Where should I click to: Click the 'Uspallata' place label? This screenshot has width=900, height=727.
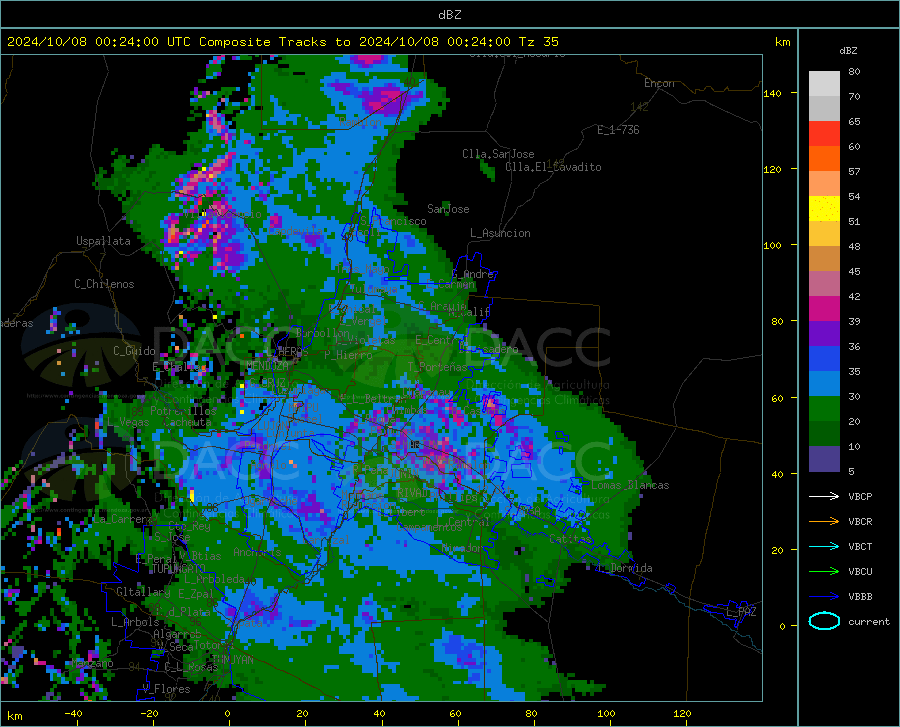tap(103, 241)
